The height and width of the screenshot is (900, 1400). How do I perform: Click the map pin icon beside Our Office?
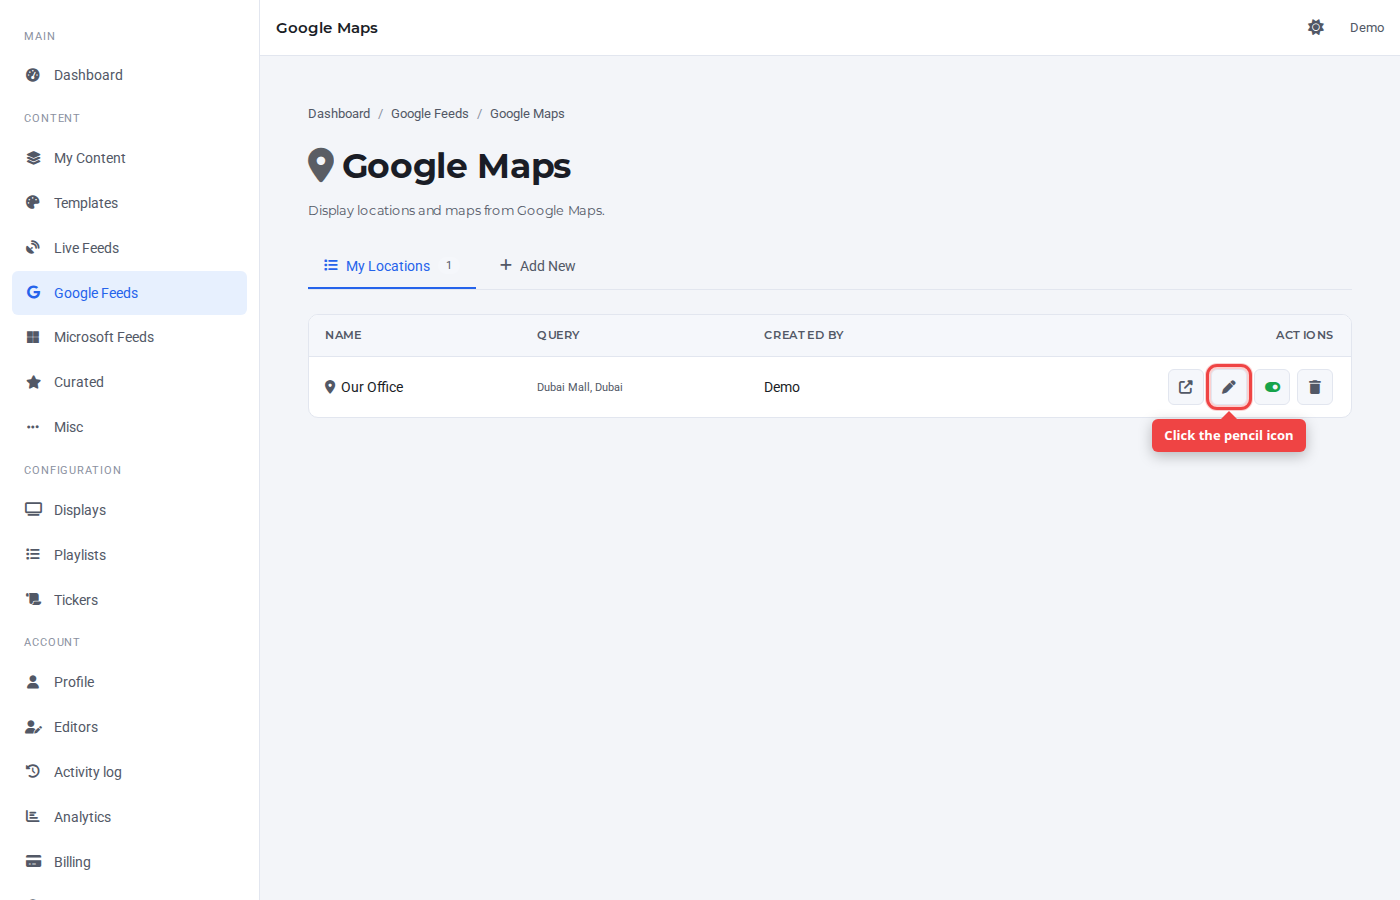click(x=330, y=387)
